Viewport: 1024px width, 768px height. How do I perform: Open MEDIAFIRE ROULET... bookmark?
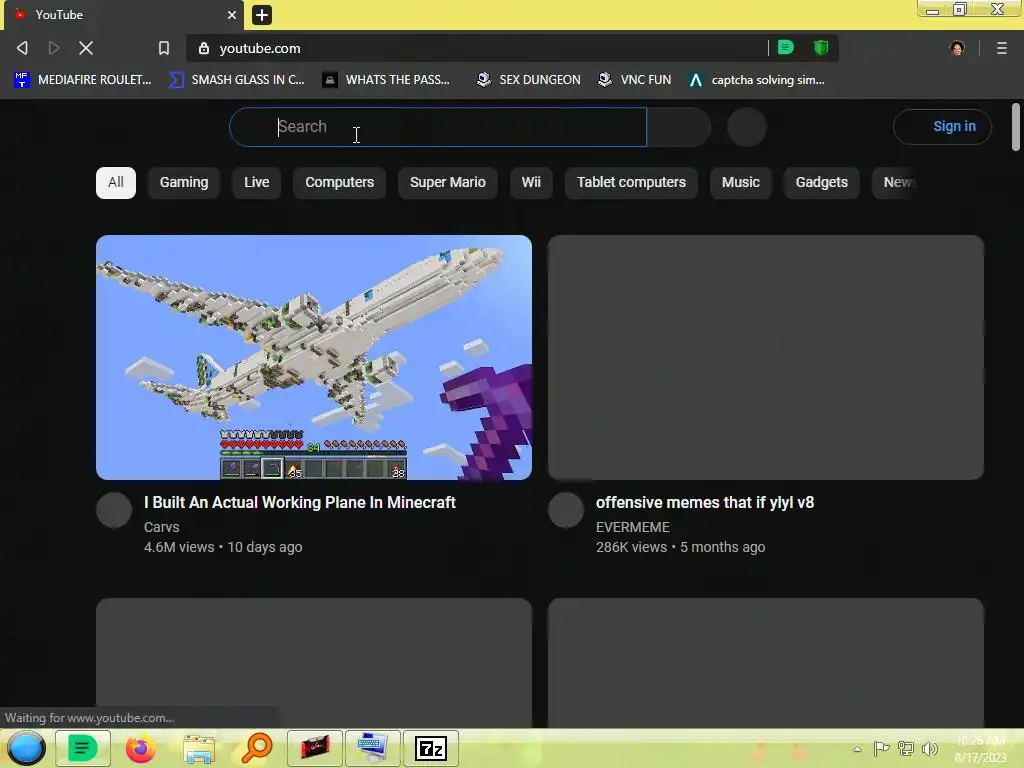(83, 80)
